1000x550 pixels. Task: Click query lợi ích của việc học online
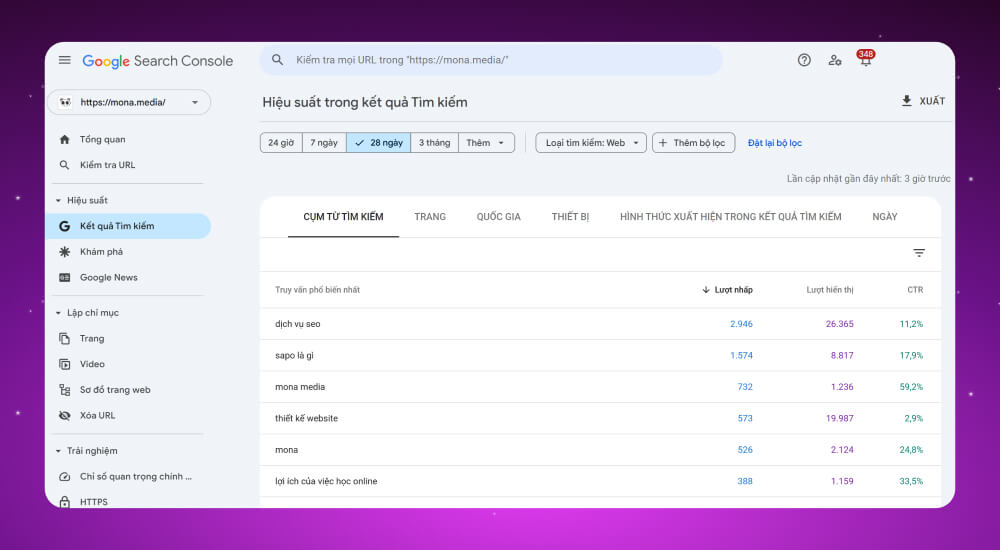327,481
